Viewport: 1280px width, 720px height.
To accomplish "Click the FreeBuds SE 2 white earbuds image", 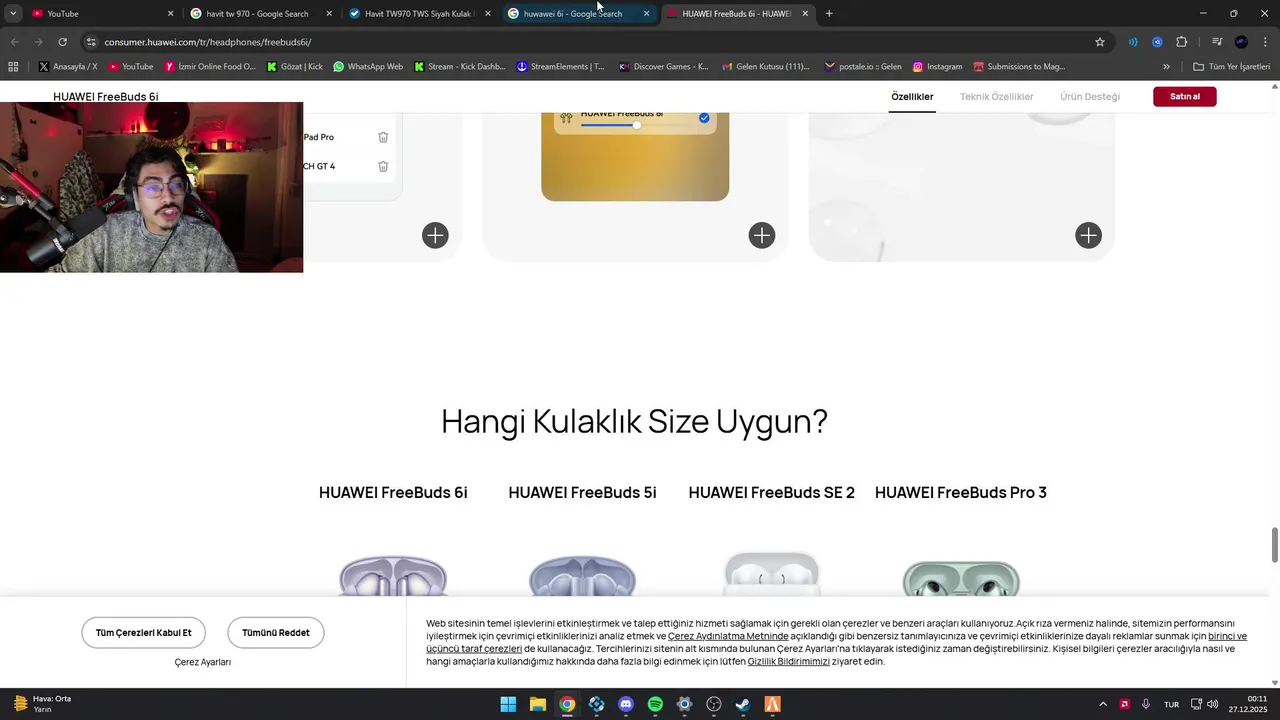I will point(772,575).
